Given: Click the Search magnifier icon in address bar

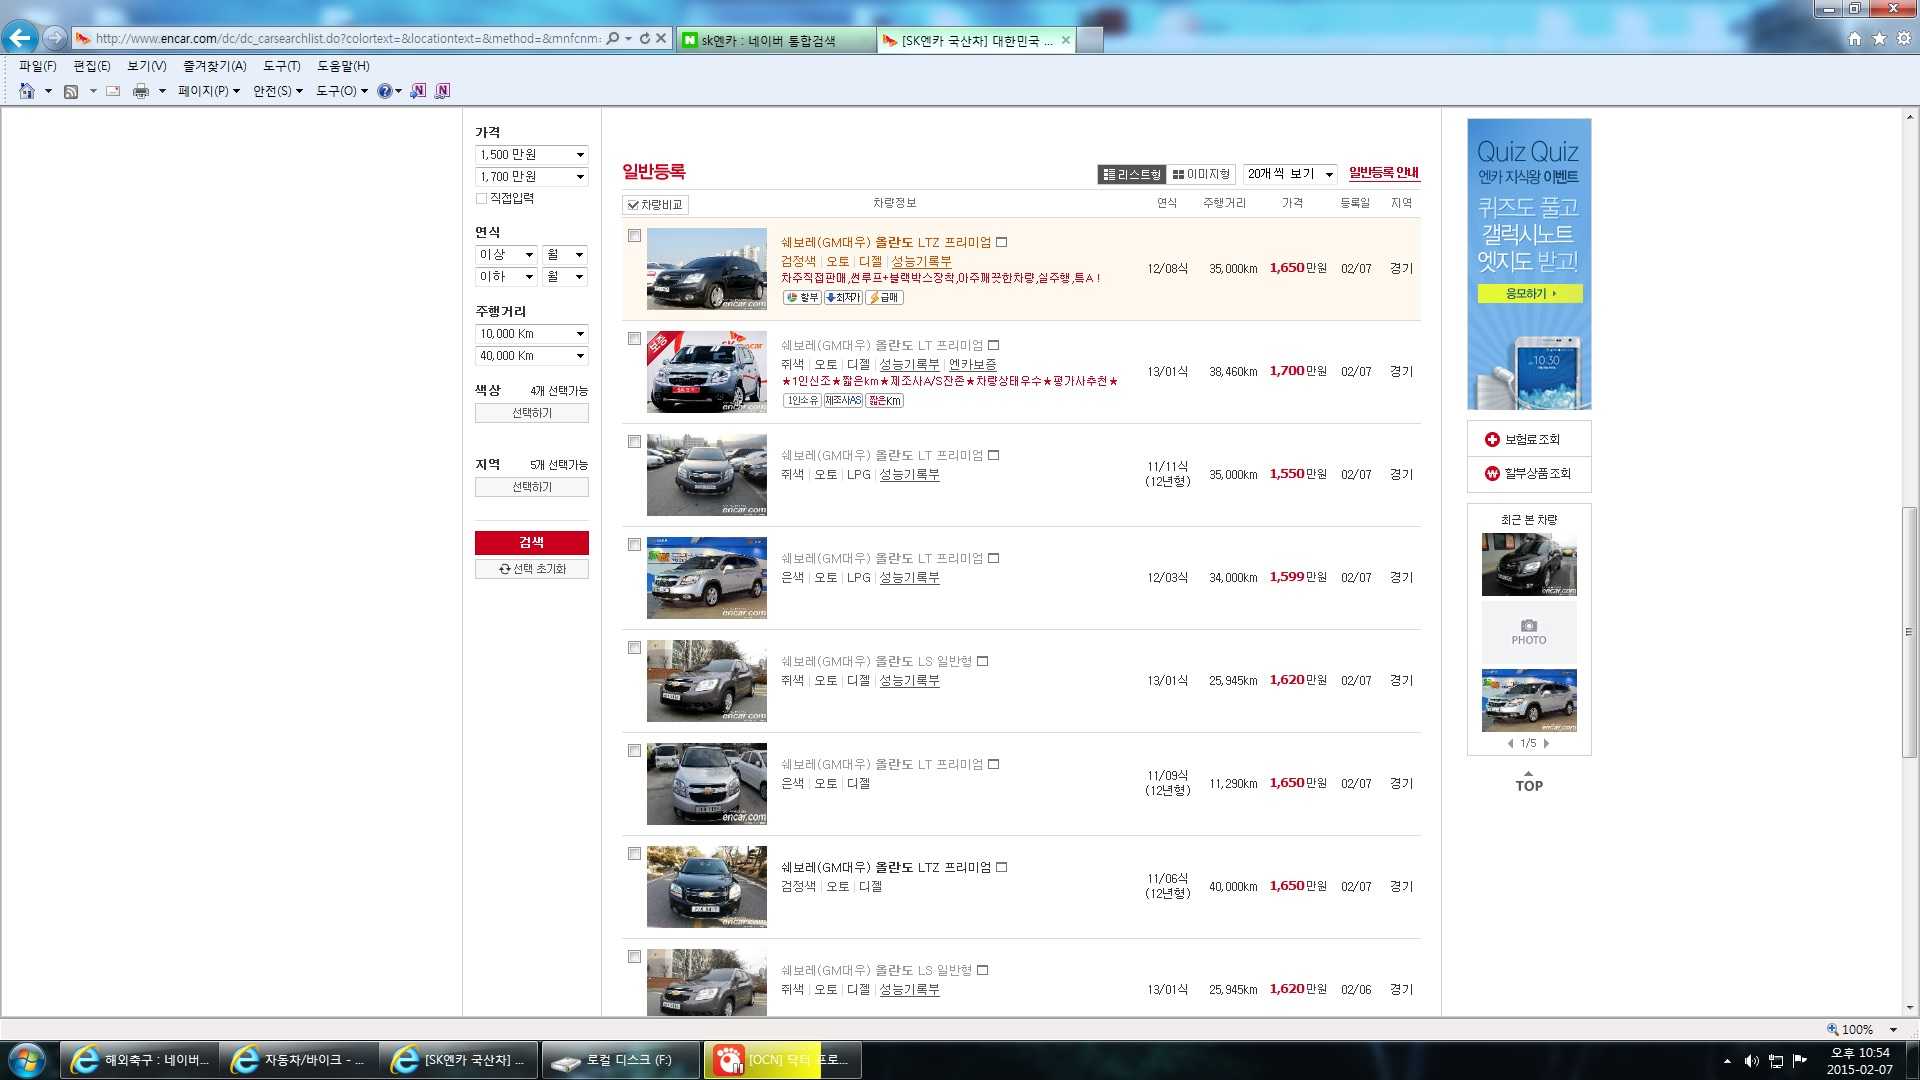Looking at the screenshot, I should [613, 39].
